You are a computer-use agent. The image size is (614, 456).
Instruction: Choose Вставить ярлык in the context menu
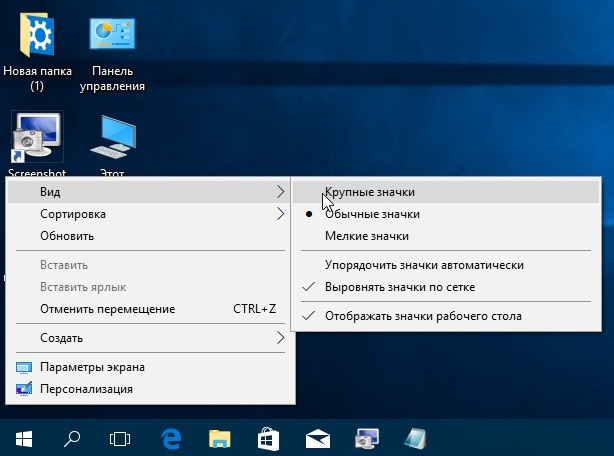pyautogui.click(x=150, y=287)
